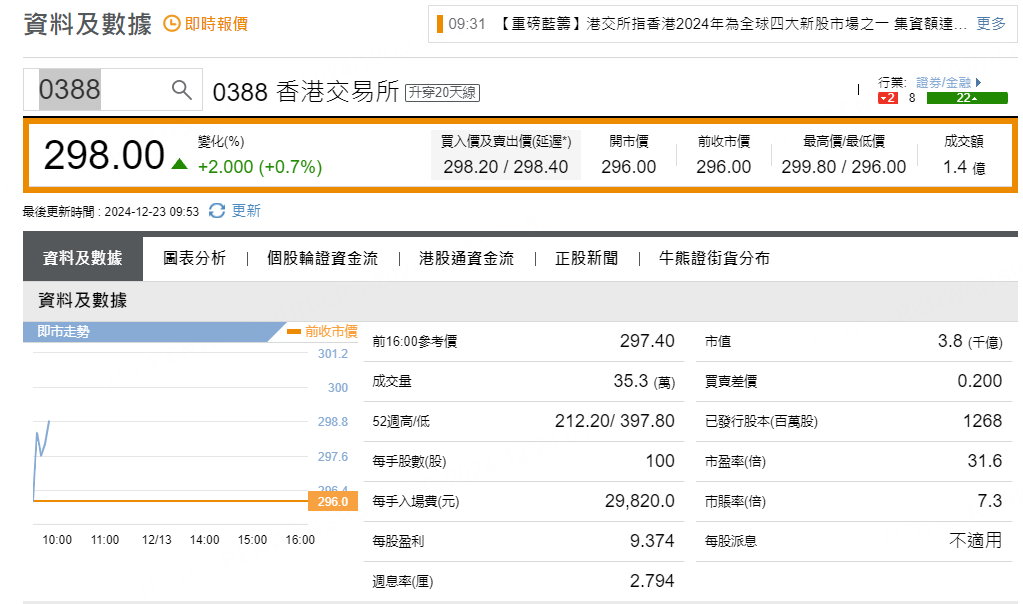Click the 52週高/低 value 212.20/ 397.80
The image size is (1023, 604).
pyautogui.click(x=615, y=421)
